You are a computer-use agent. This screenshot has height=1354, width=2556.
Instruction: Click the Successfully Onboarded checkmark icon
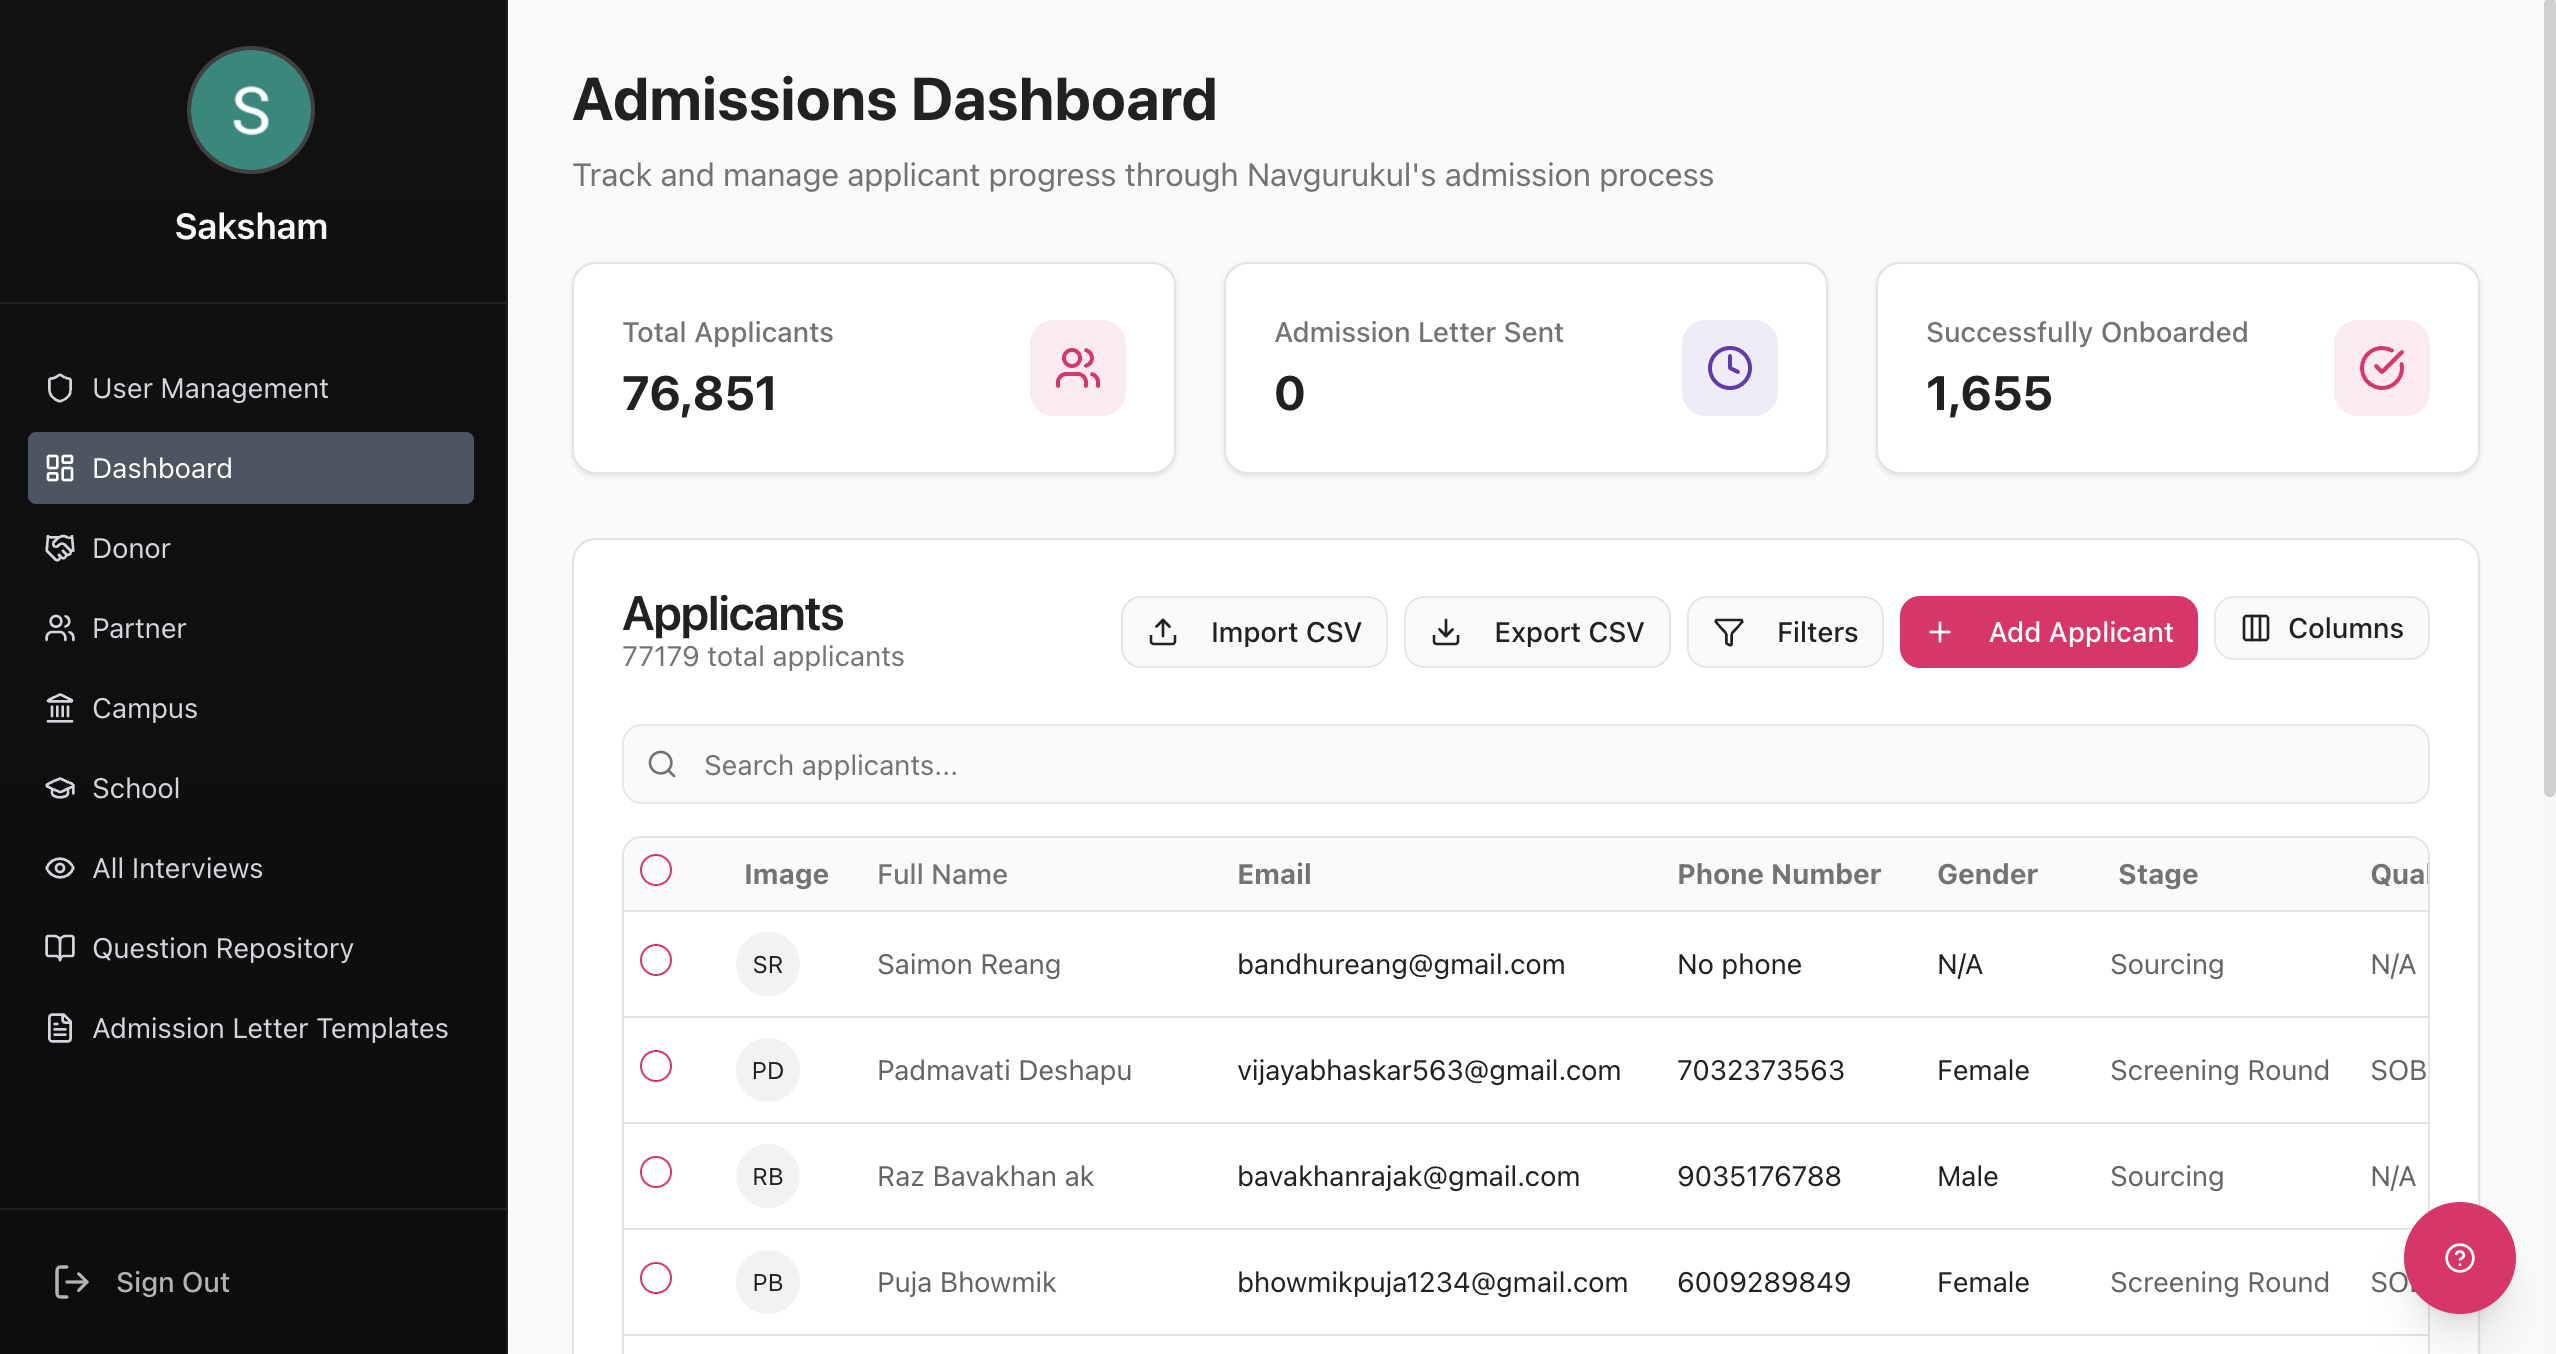[x=2381, y=368]
